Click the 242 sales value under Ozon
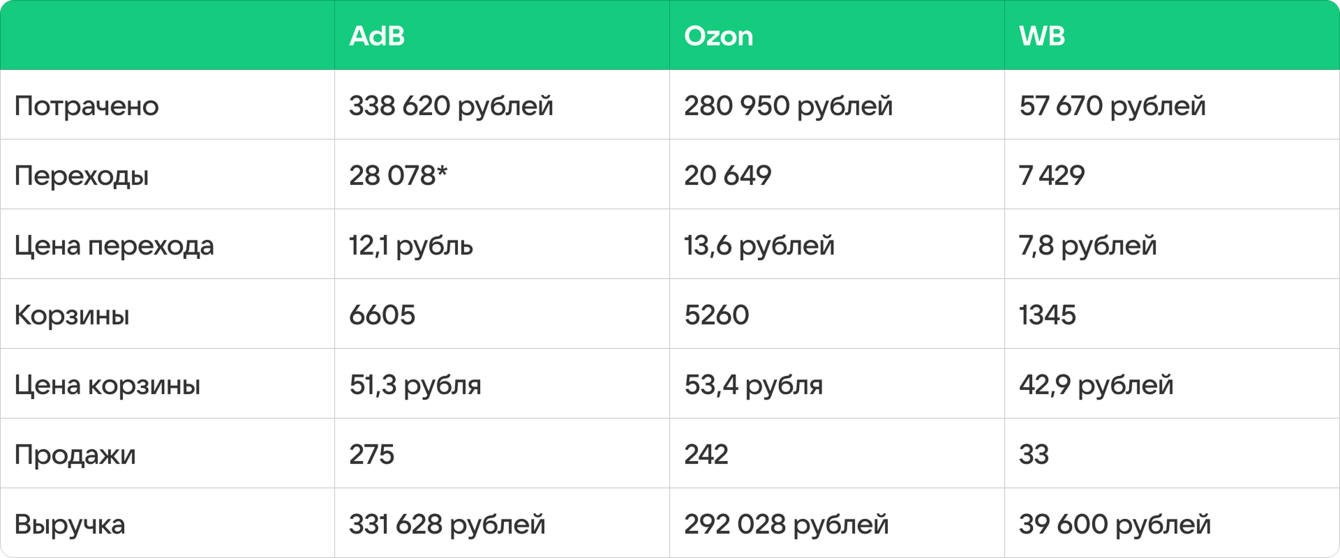The image size is (1340, 558). pos(706,455)
